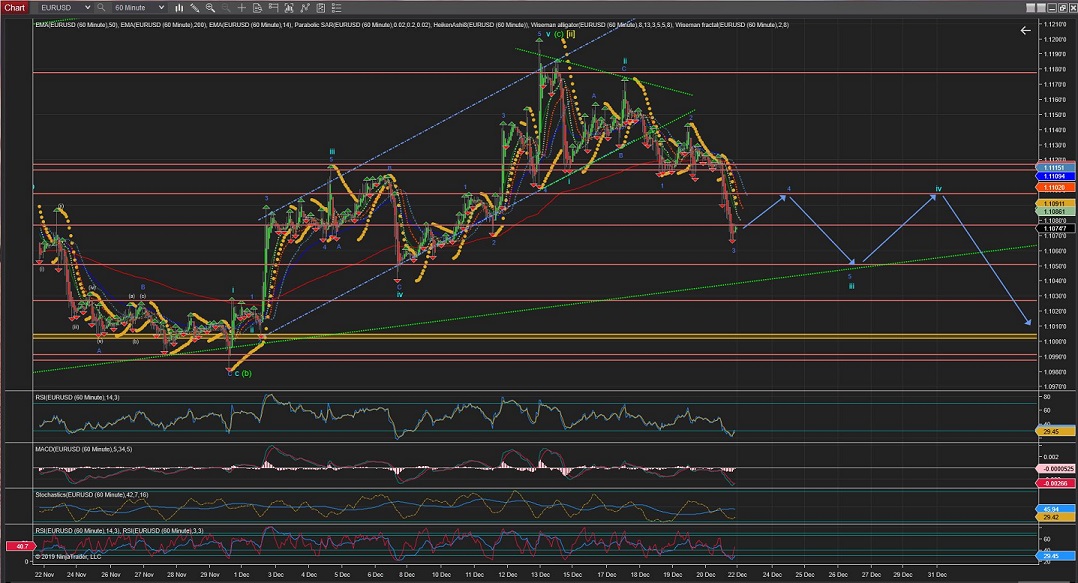Click the 1.12100 price axis label
1078x583 pixels.
pyautogui.click(x=1055, y=24)
